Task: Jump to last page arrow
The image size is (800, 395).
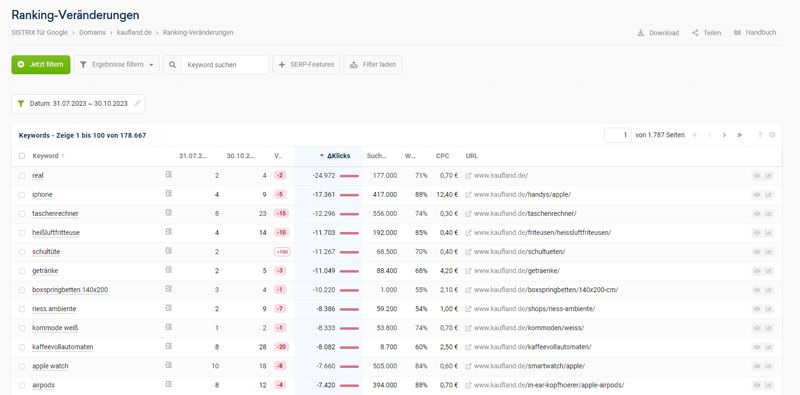Action: click(x=740, y=135)
